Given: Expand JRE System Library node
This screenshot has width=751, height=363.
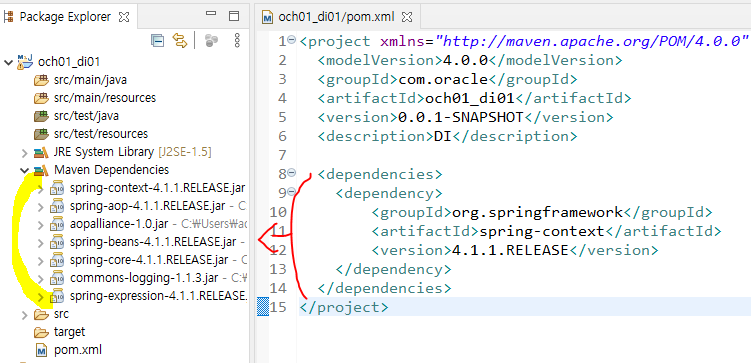Looking at the screenshot, I should tap(24, 153).
